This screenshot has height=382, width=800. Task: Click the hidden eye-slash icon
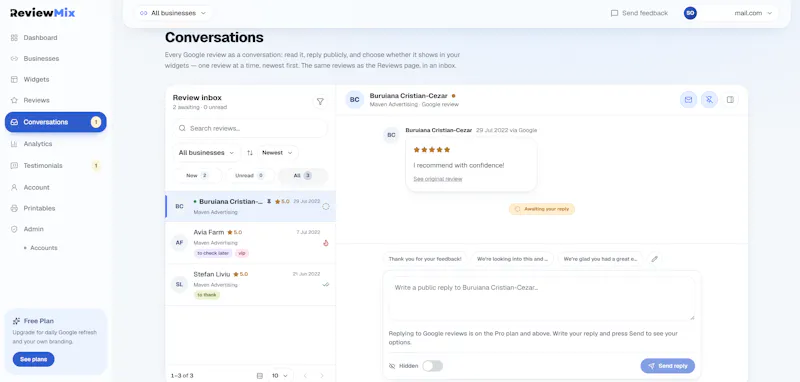tap(392, 366)
